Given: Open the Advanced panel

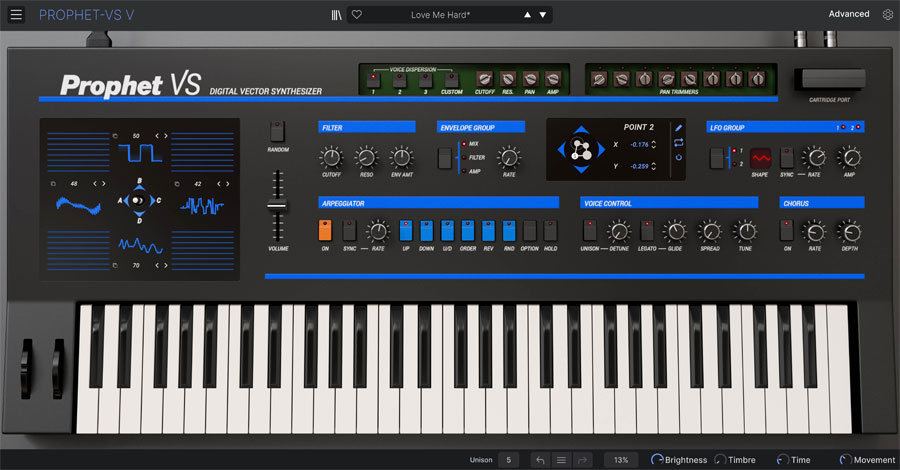Looking at the screenshot, I should 848,14.
